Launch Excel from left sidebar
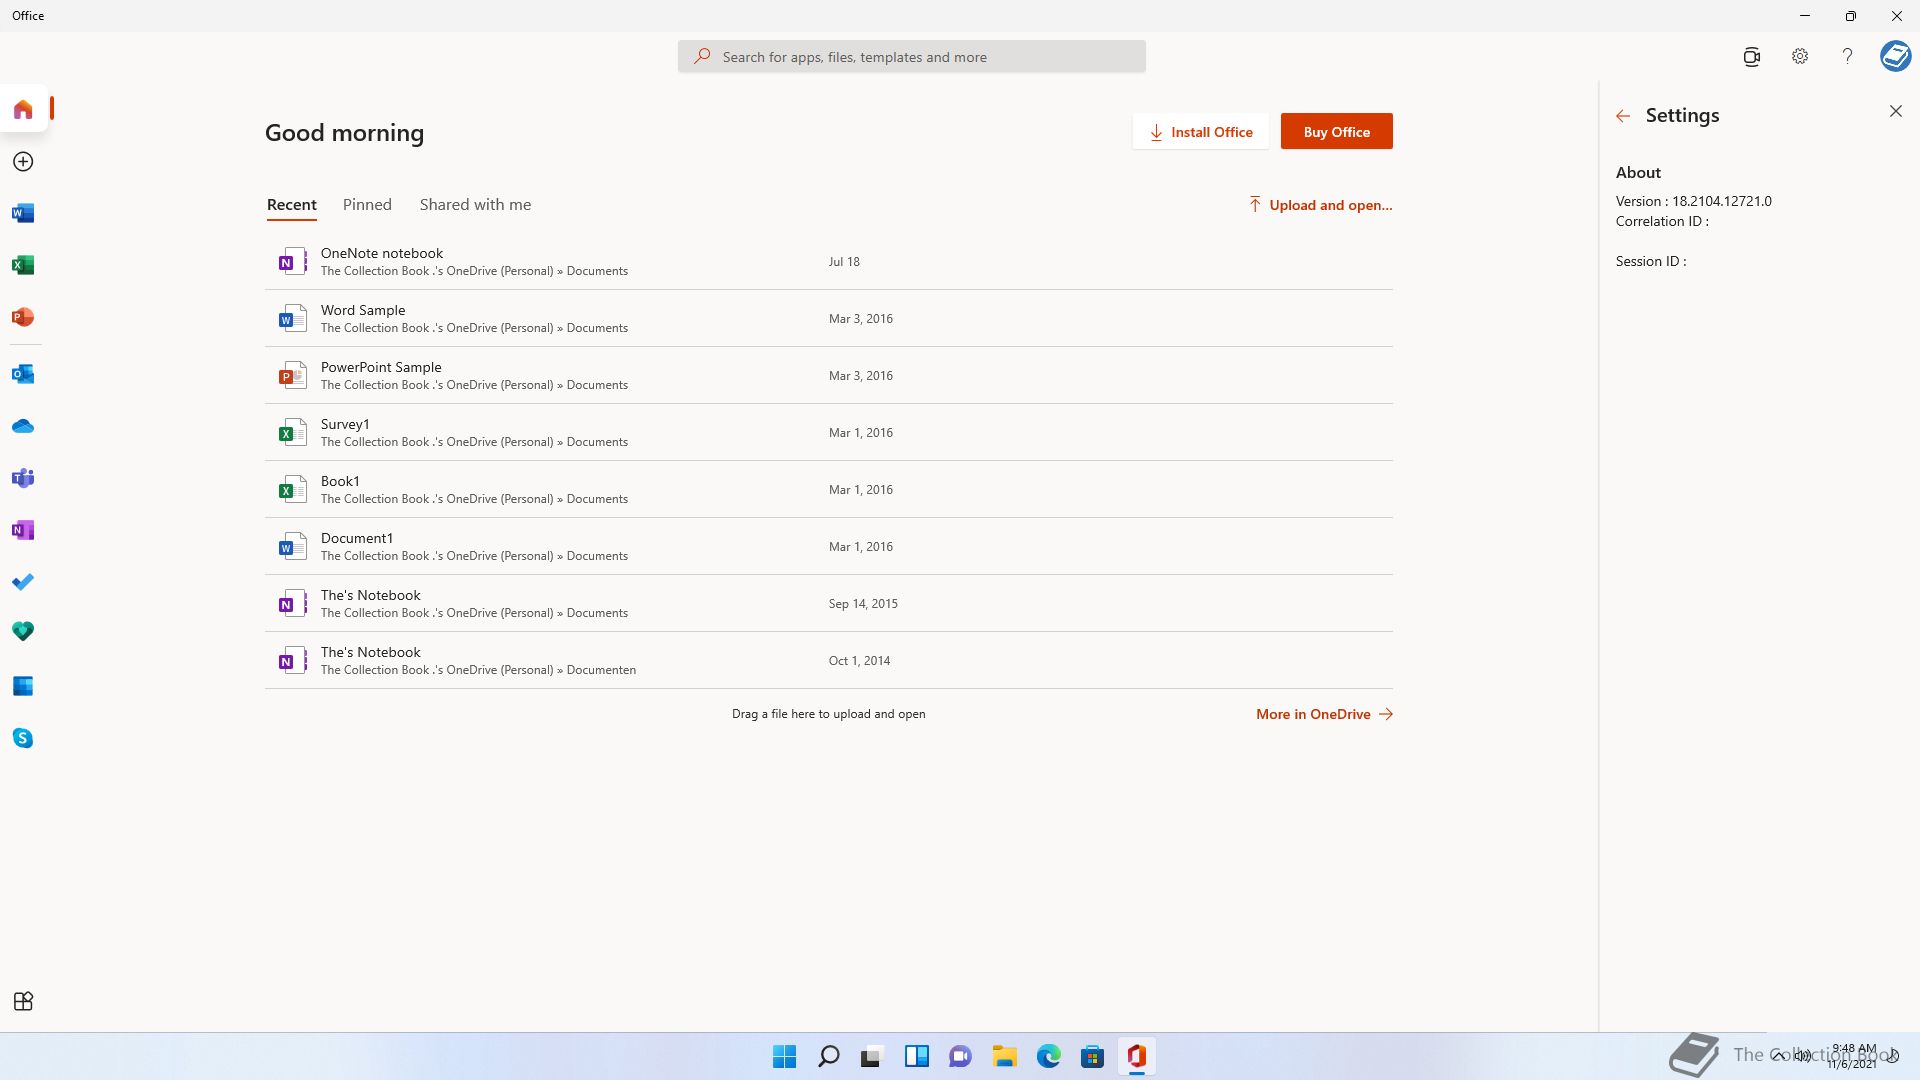This screenshot has width=1920, height=1080. tap(23, 265)
